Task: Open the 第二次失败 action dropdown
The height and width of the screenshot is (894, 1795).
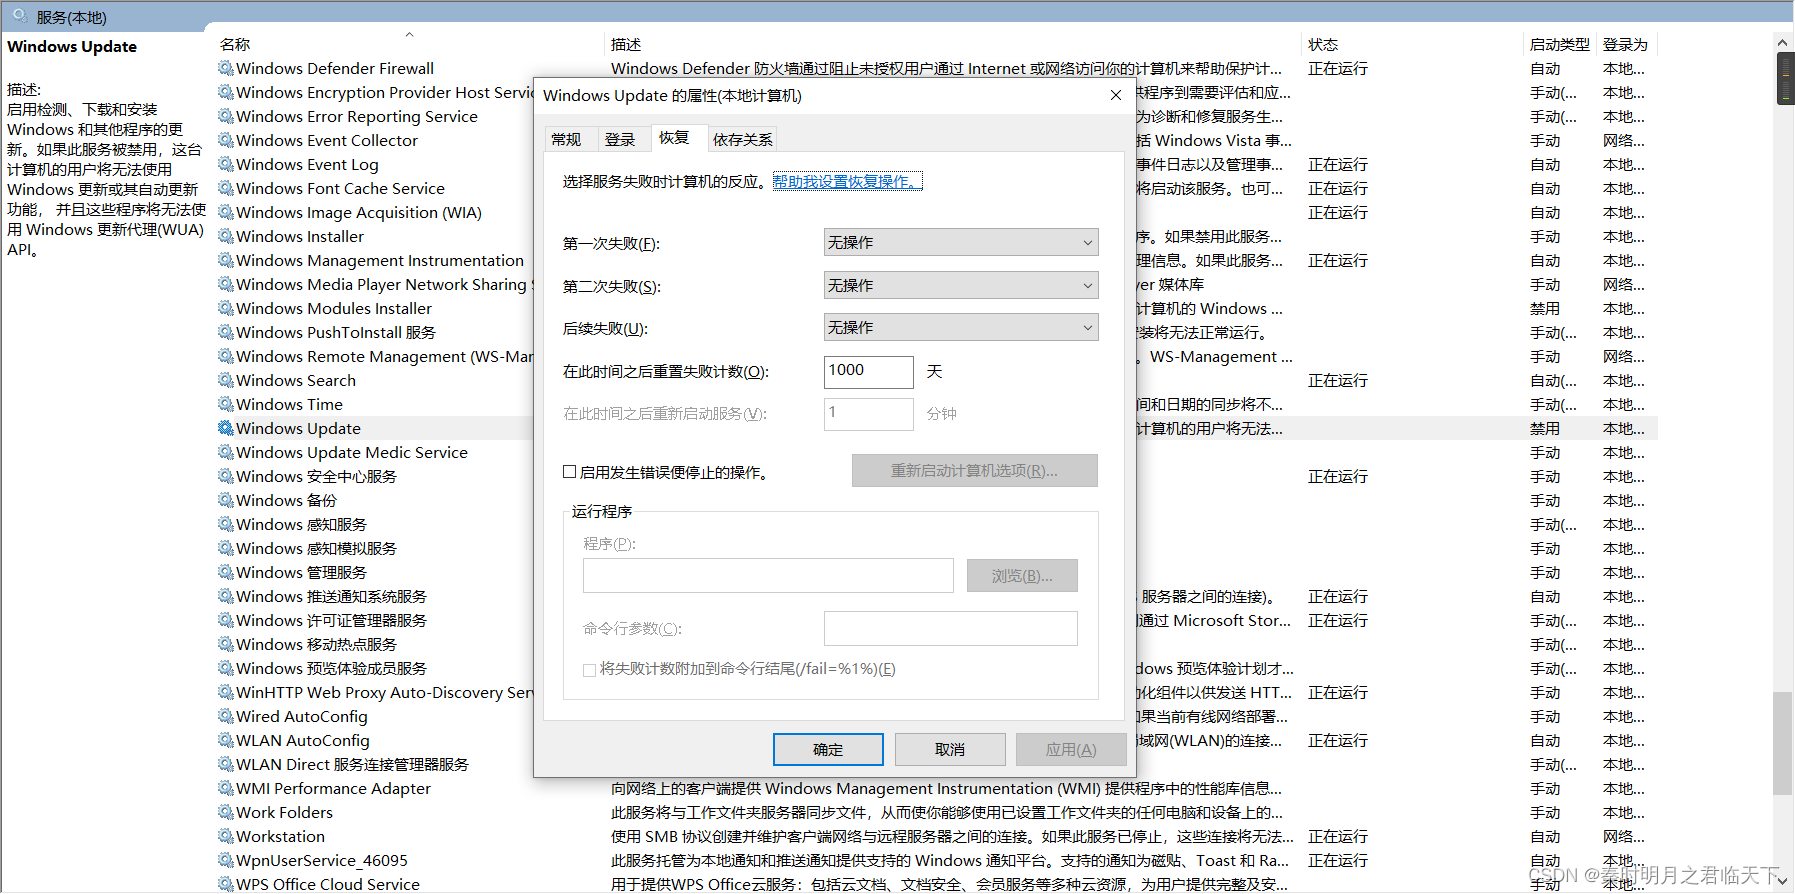Action: click(x=961, y=285)
